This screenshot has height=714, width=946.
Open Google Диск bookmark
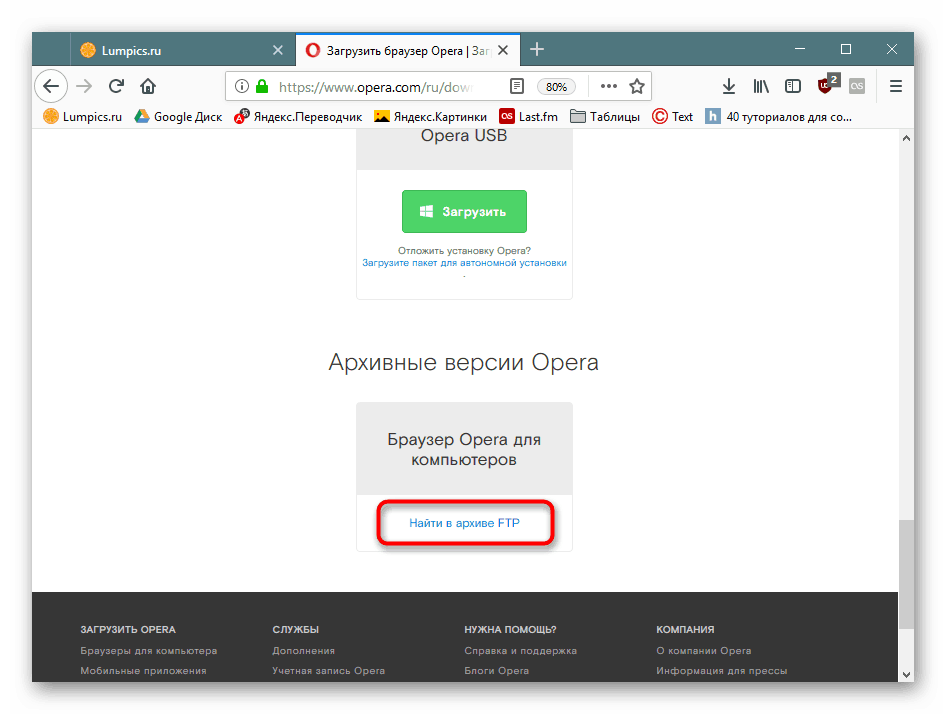click(x=178, y=116)
